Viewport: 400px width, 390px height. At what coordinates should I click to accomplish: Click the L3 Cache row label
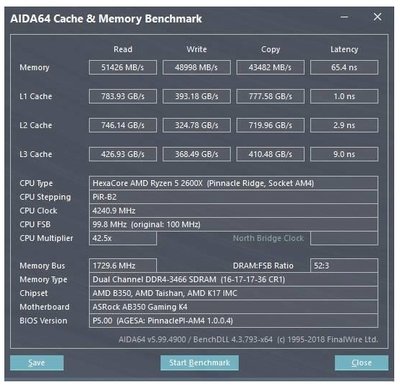coord(36,154)
